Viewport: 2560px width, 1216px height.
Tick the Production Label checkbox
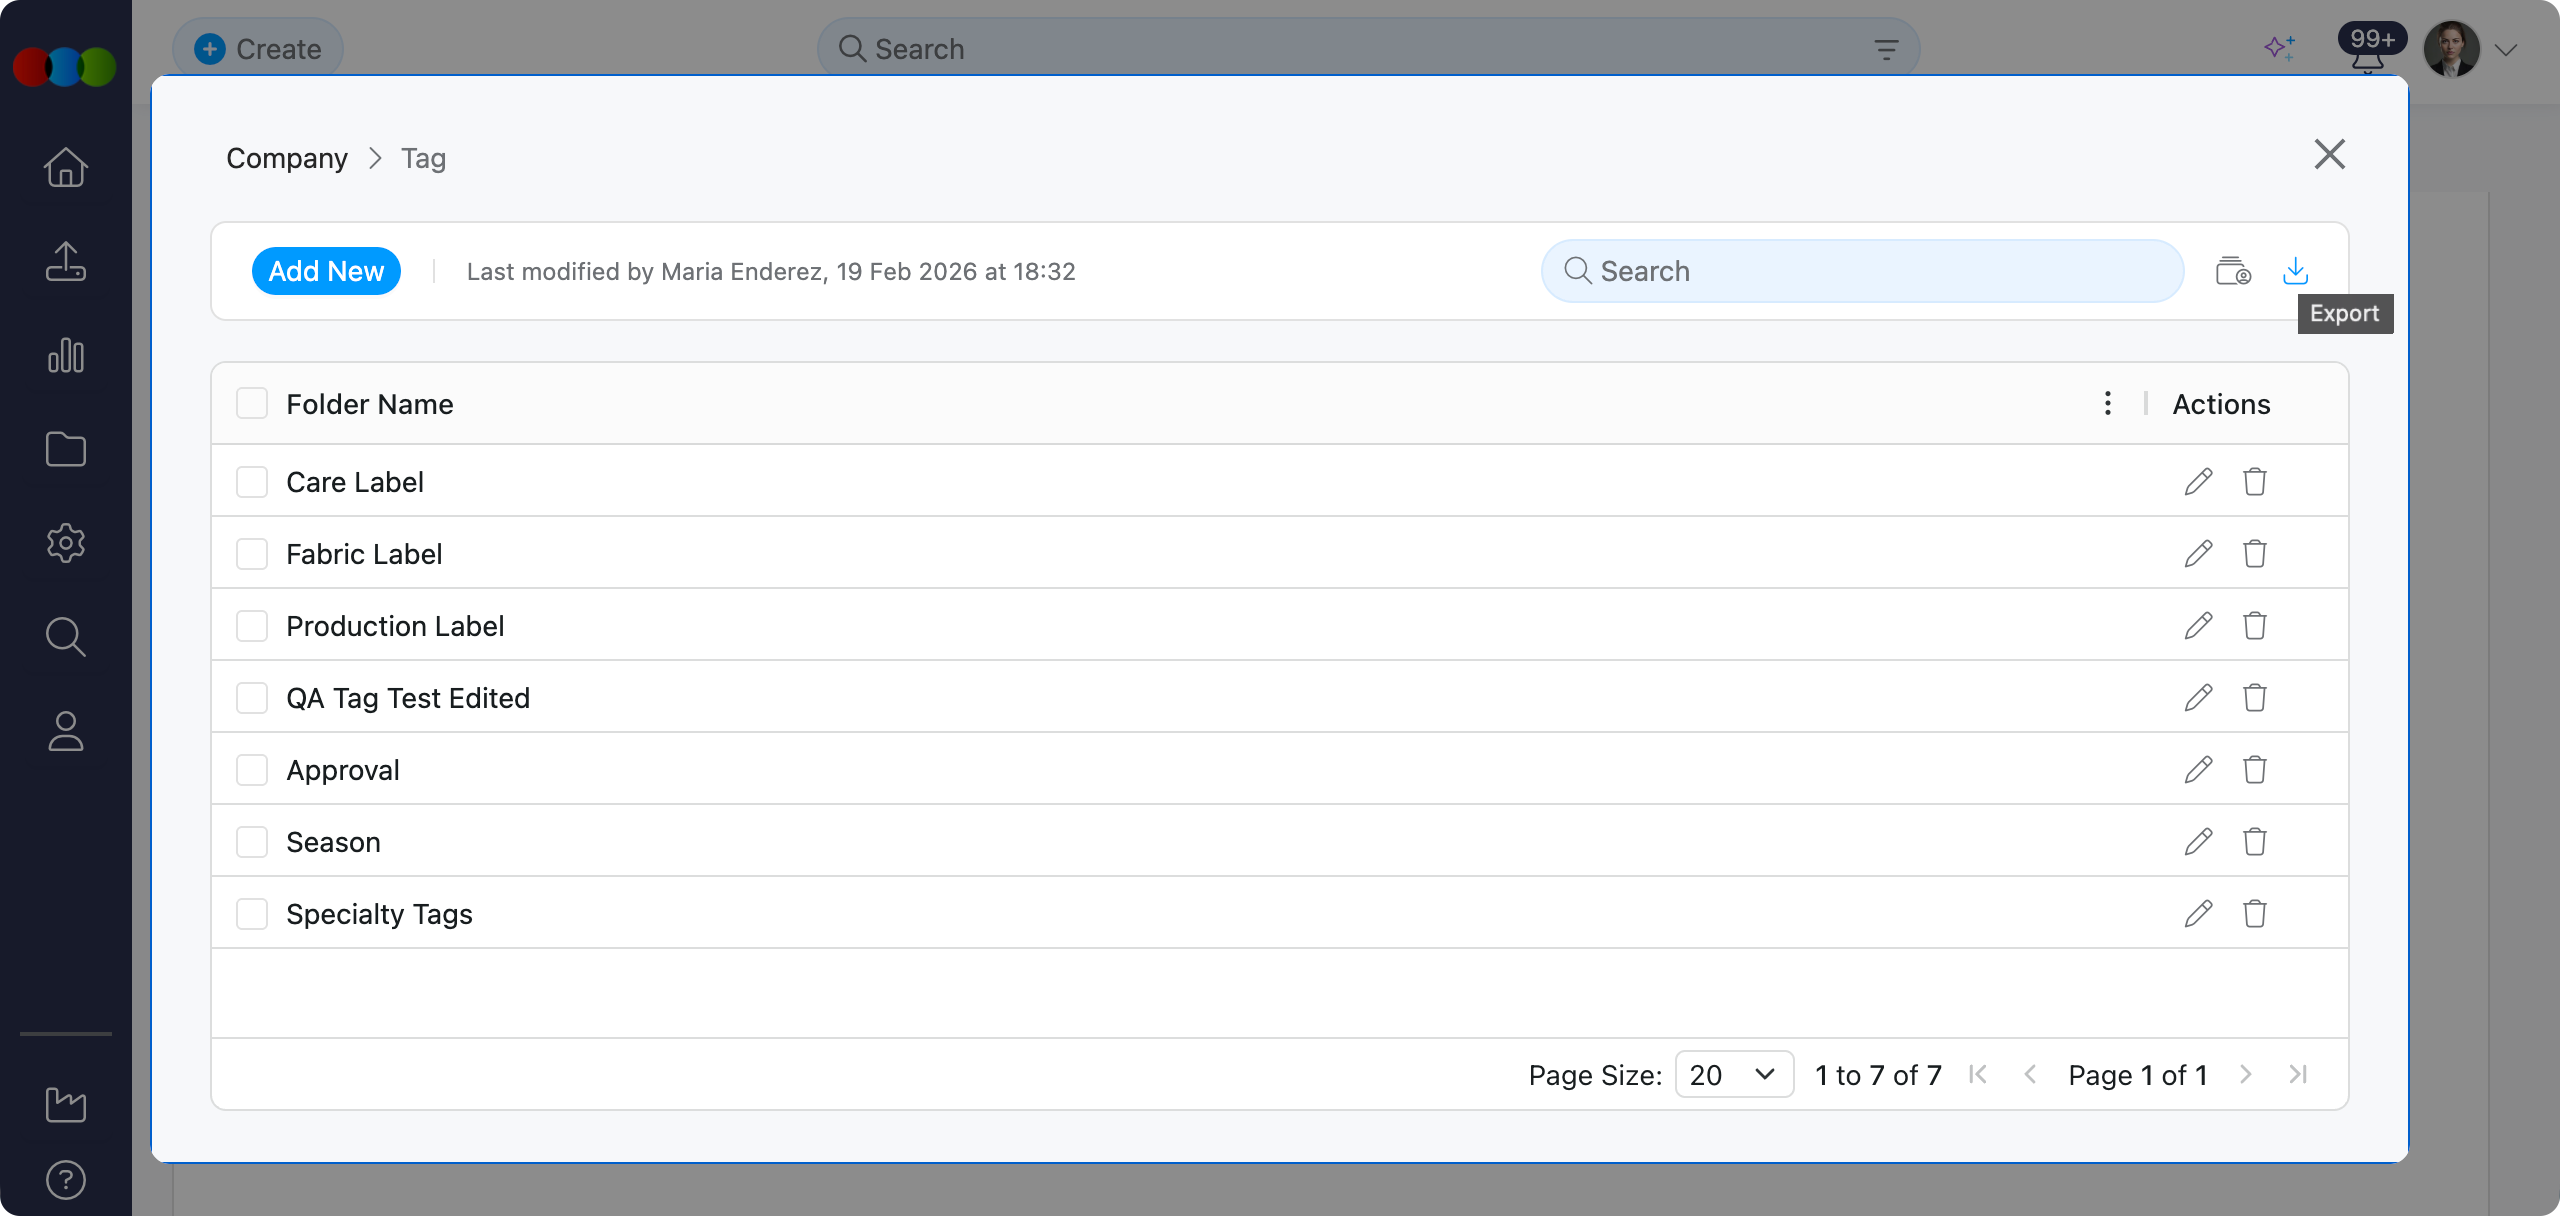click(x=252, y=626)
